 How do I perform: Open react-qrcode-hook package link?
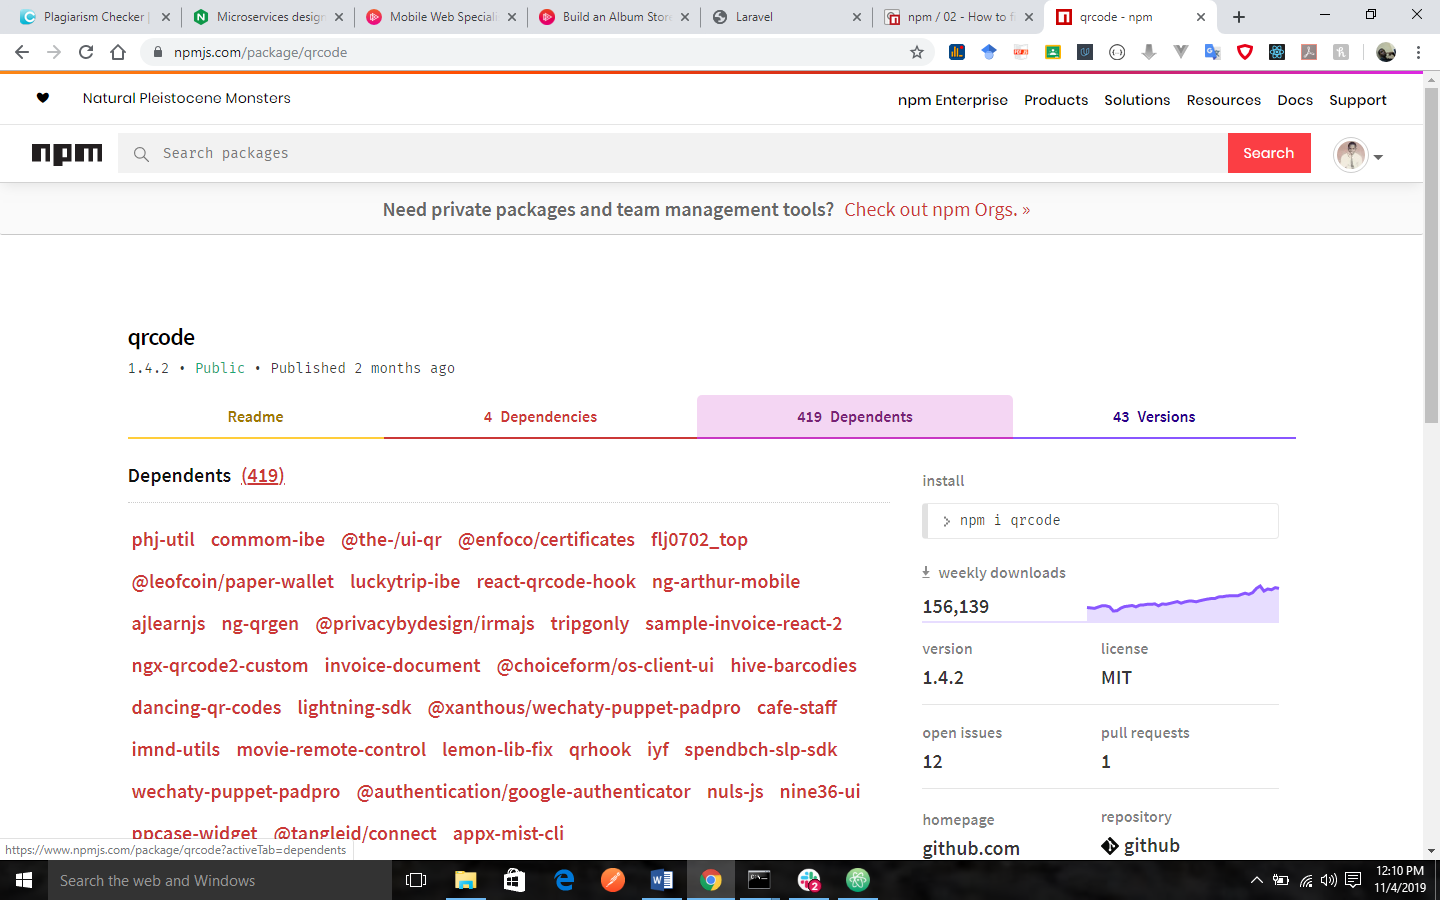pos(556,582)
